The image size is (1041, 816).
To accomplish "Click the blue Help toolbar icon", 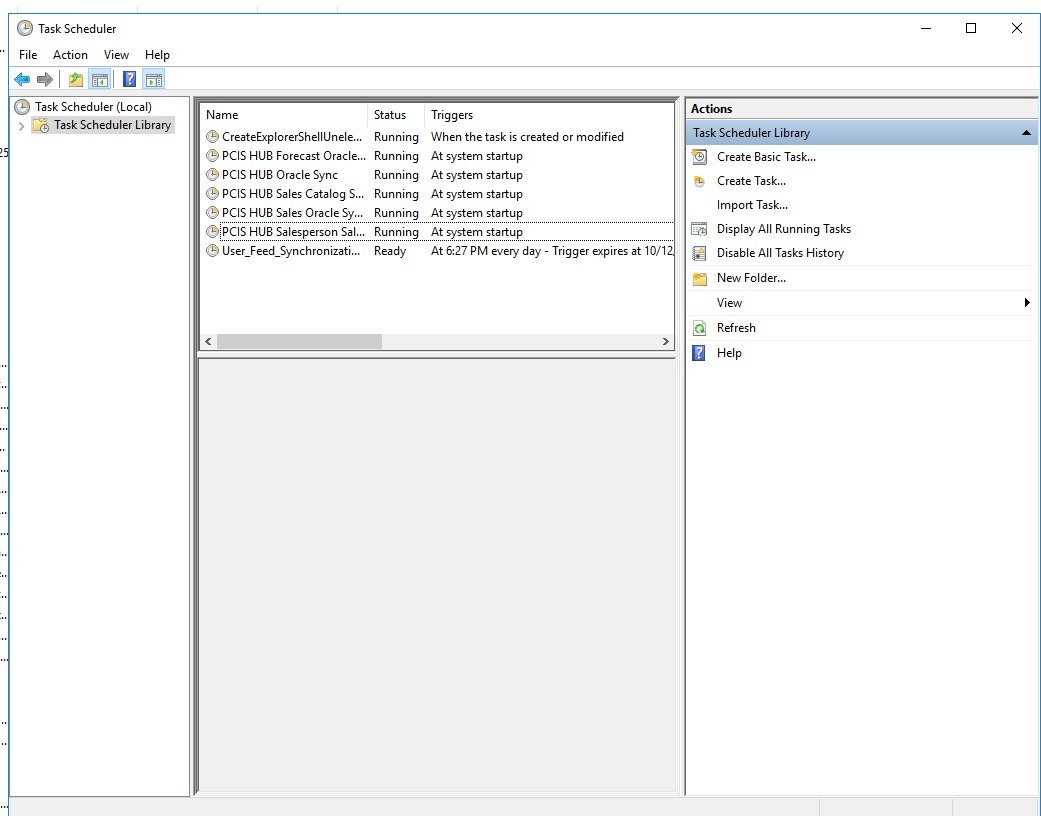I will (x=129, y=80).
